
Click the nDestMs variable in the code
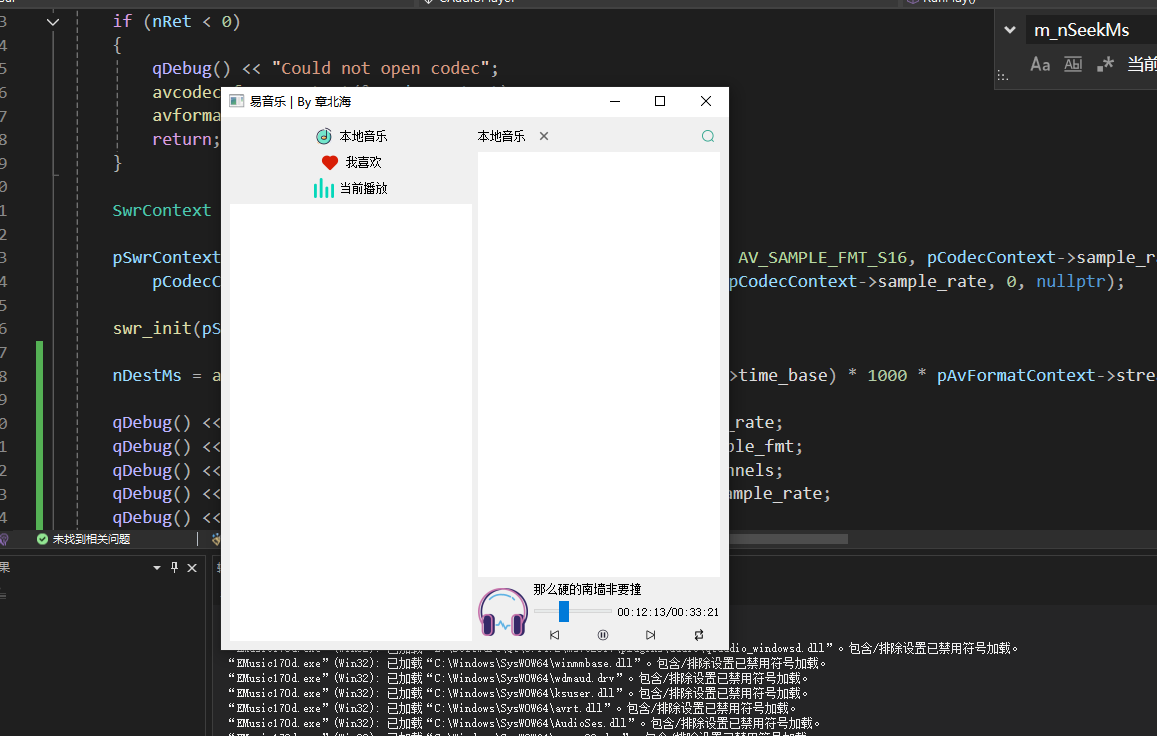(147, 376)
